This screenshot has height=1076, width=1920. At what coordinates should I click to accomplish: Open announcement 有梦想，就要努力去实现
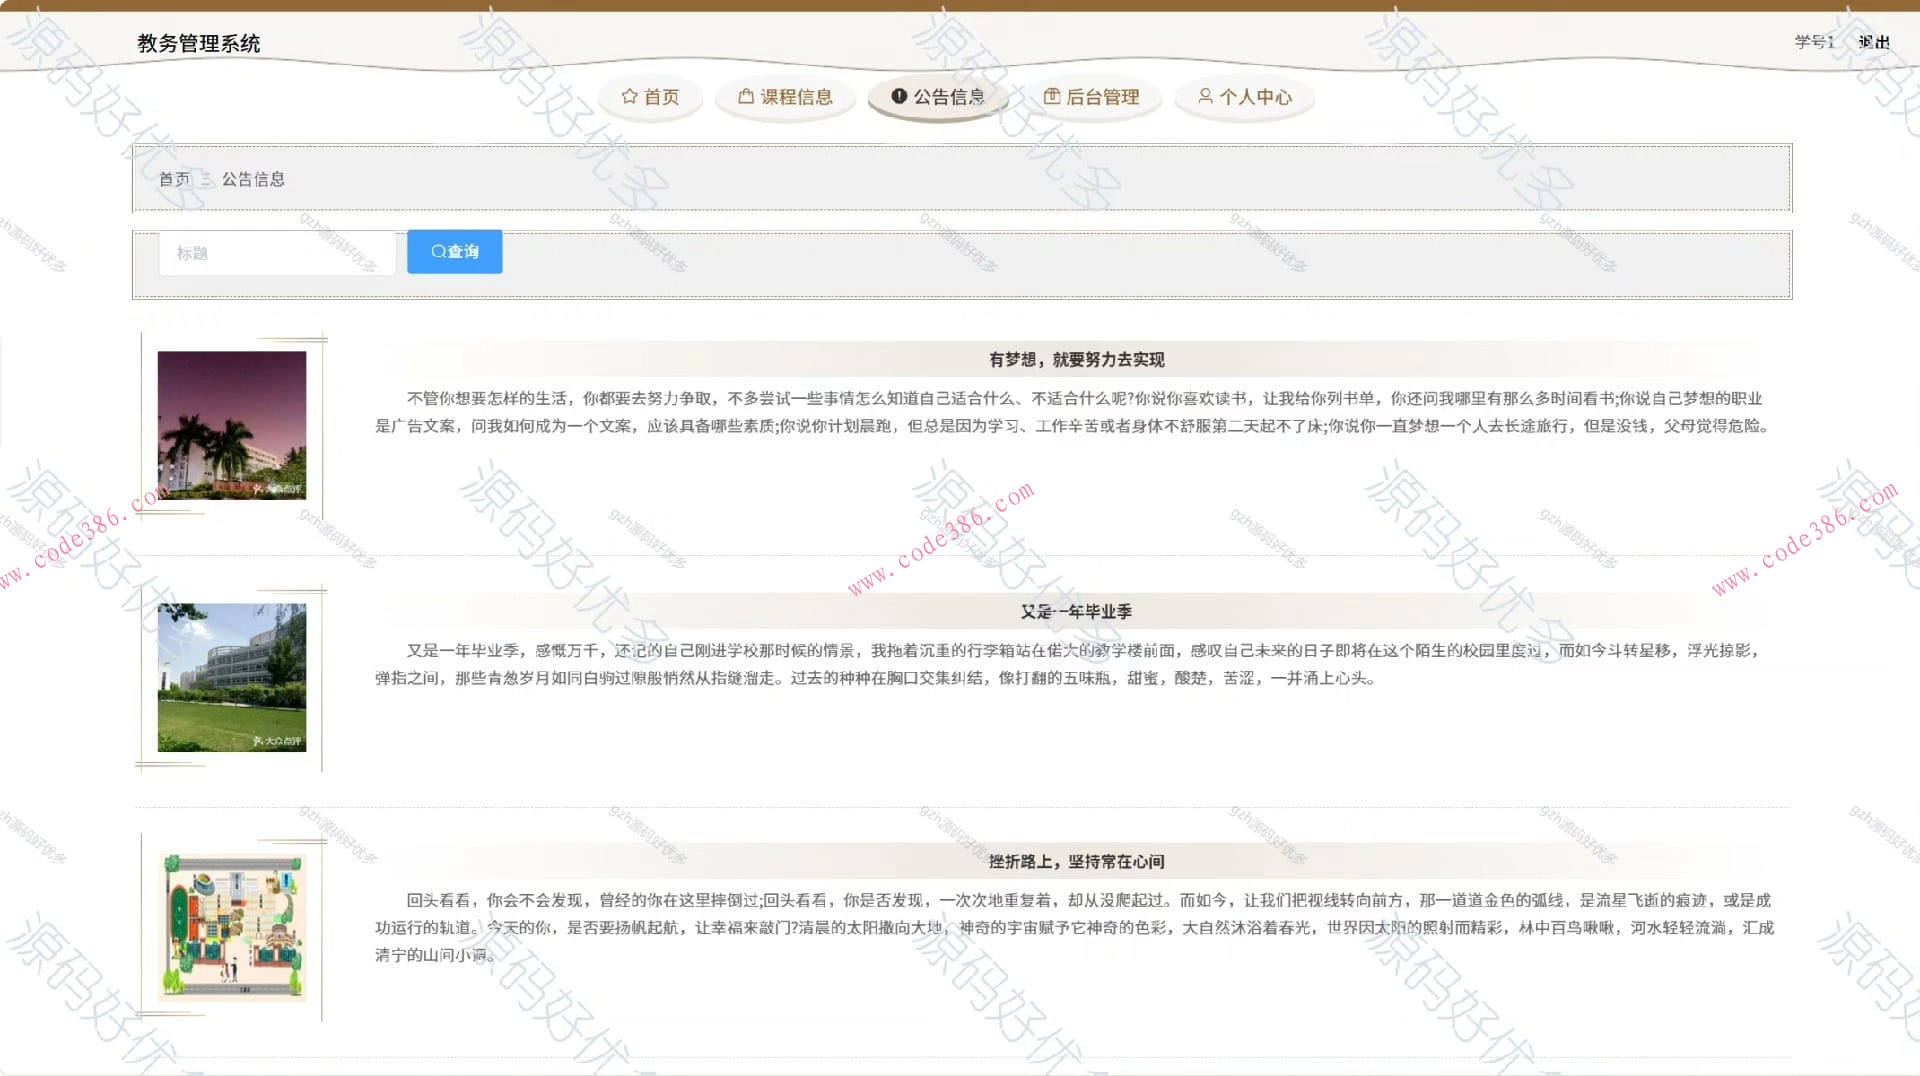(x=1078, y=359)
